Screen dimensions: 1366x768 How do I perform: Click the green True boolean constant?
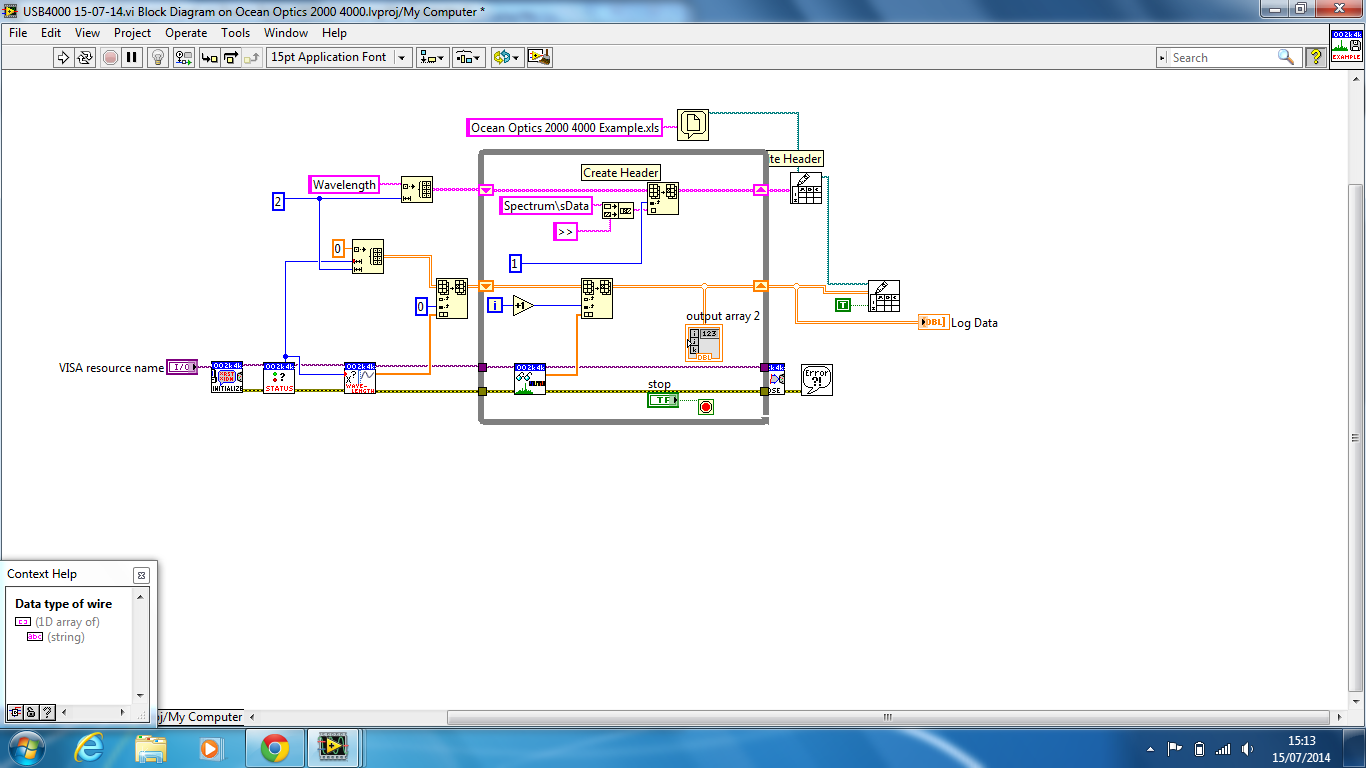(x=843, y=305)
